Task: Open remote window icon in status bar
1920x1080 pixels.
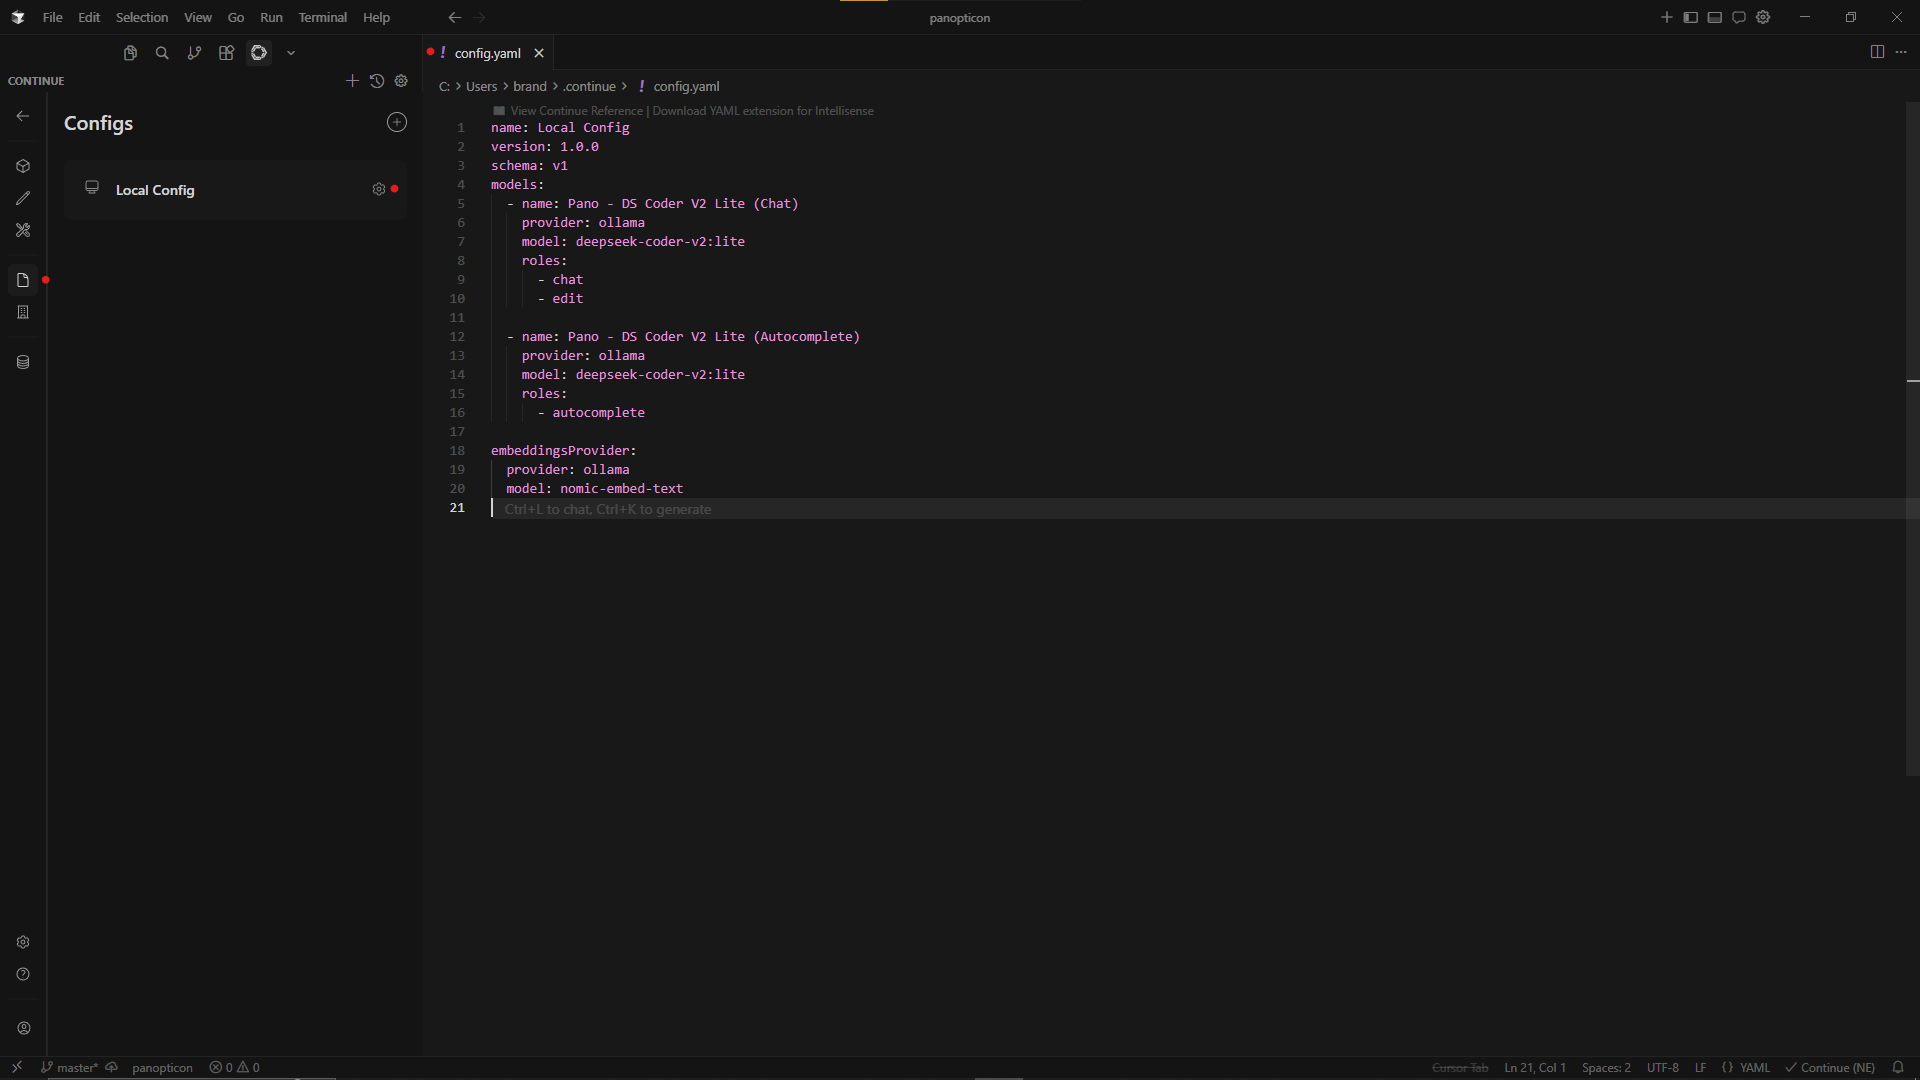Action: pyautogui.click(x=17, y=1067)
